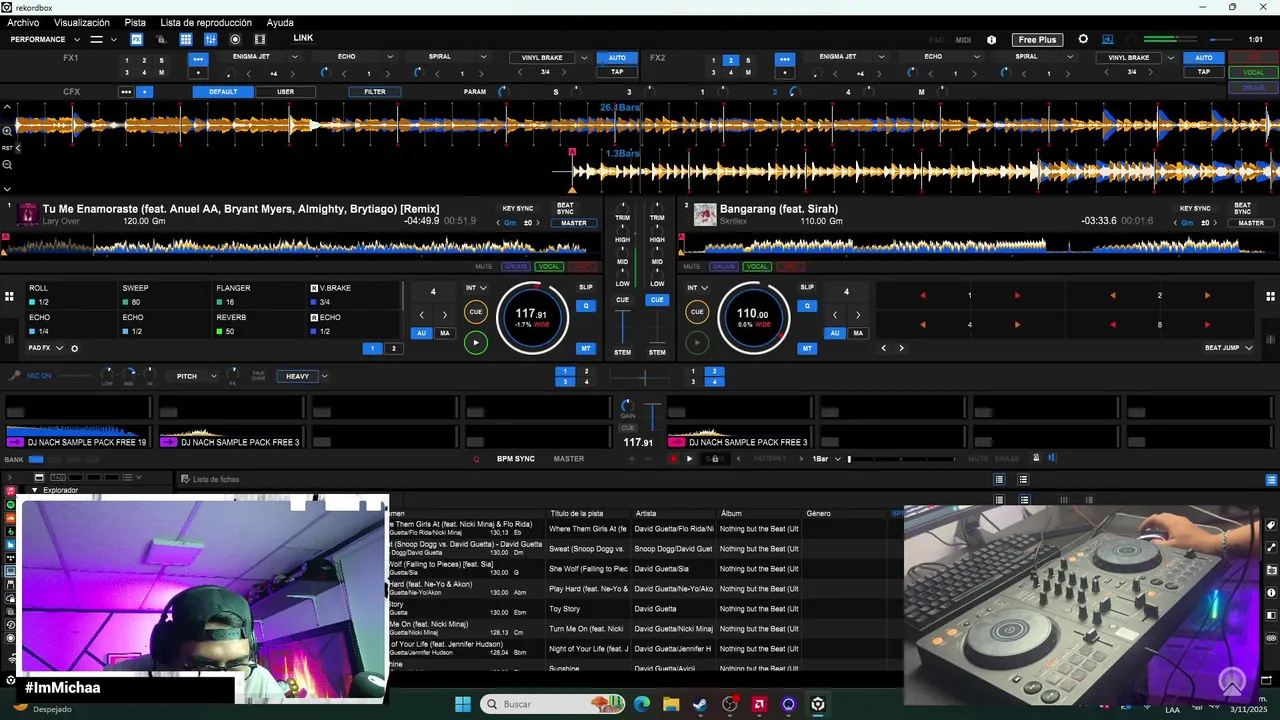Open the Visualización menu
Viewport: 1280px width, 720px height.
(x=82, y=22)
